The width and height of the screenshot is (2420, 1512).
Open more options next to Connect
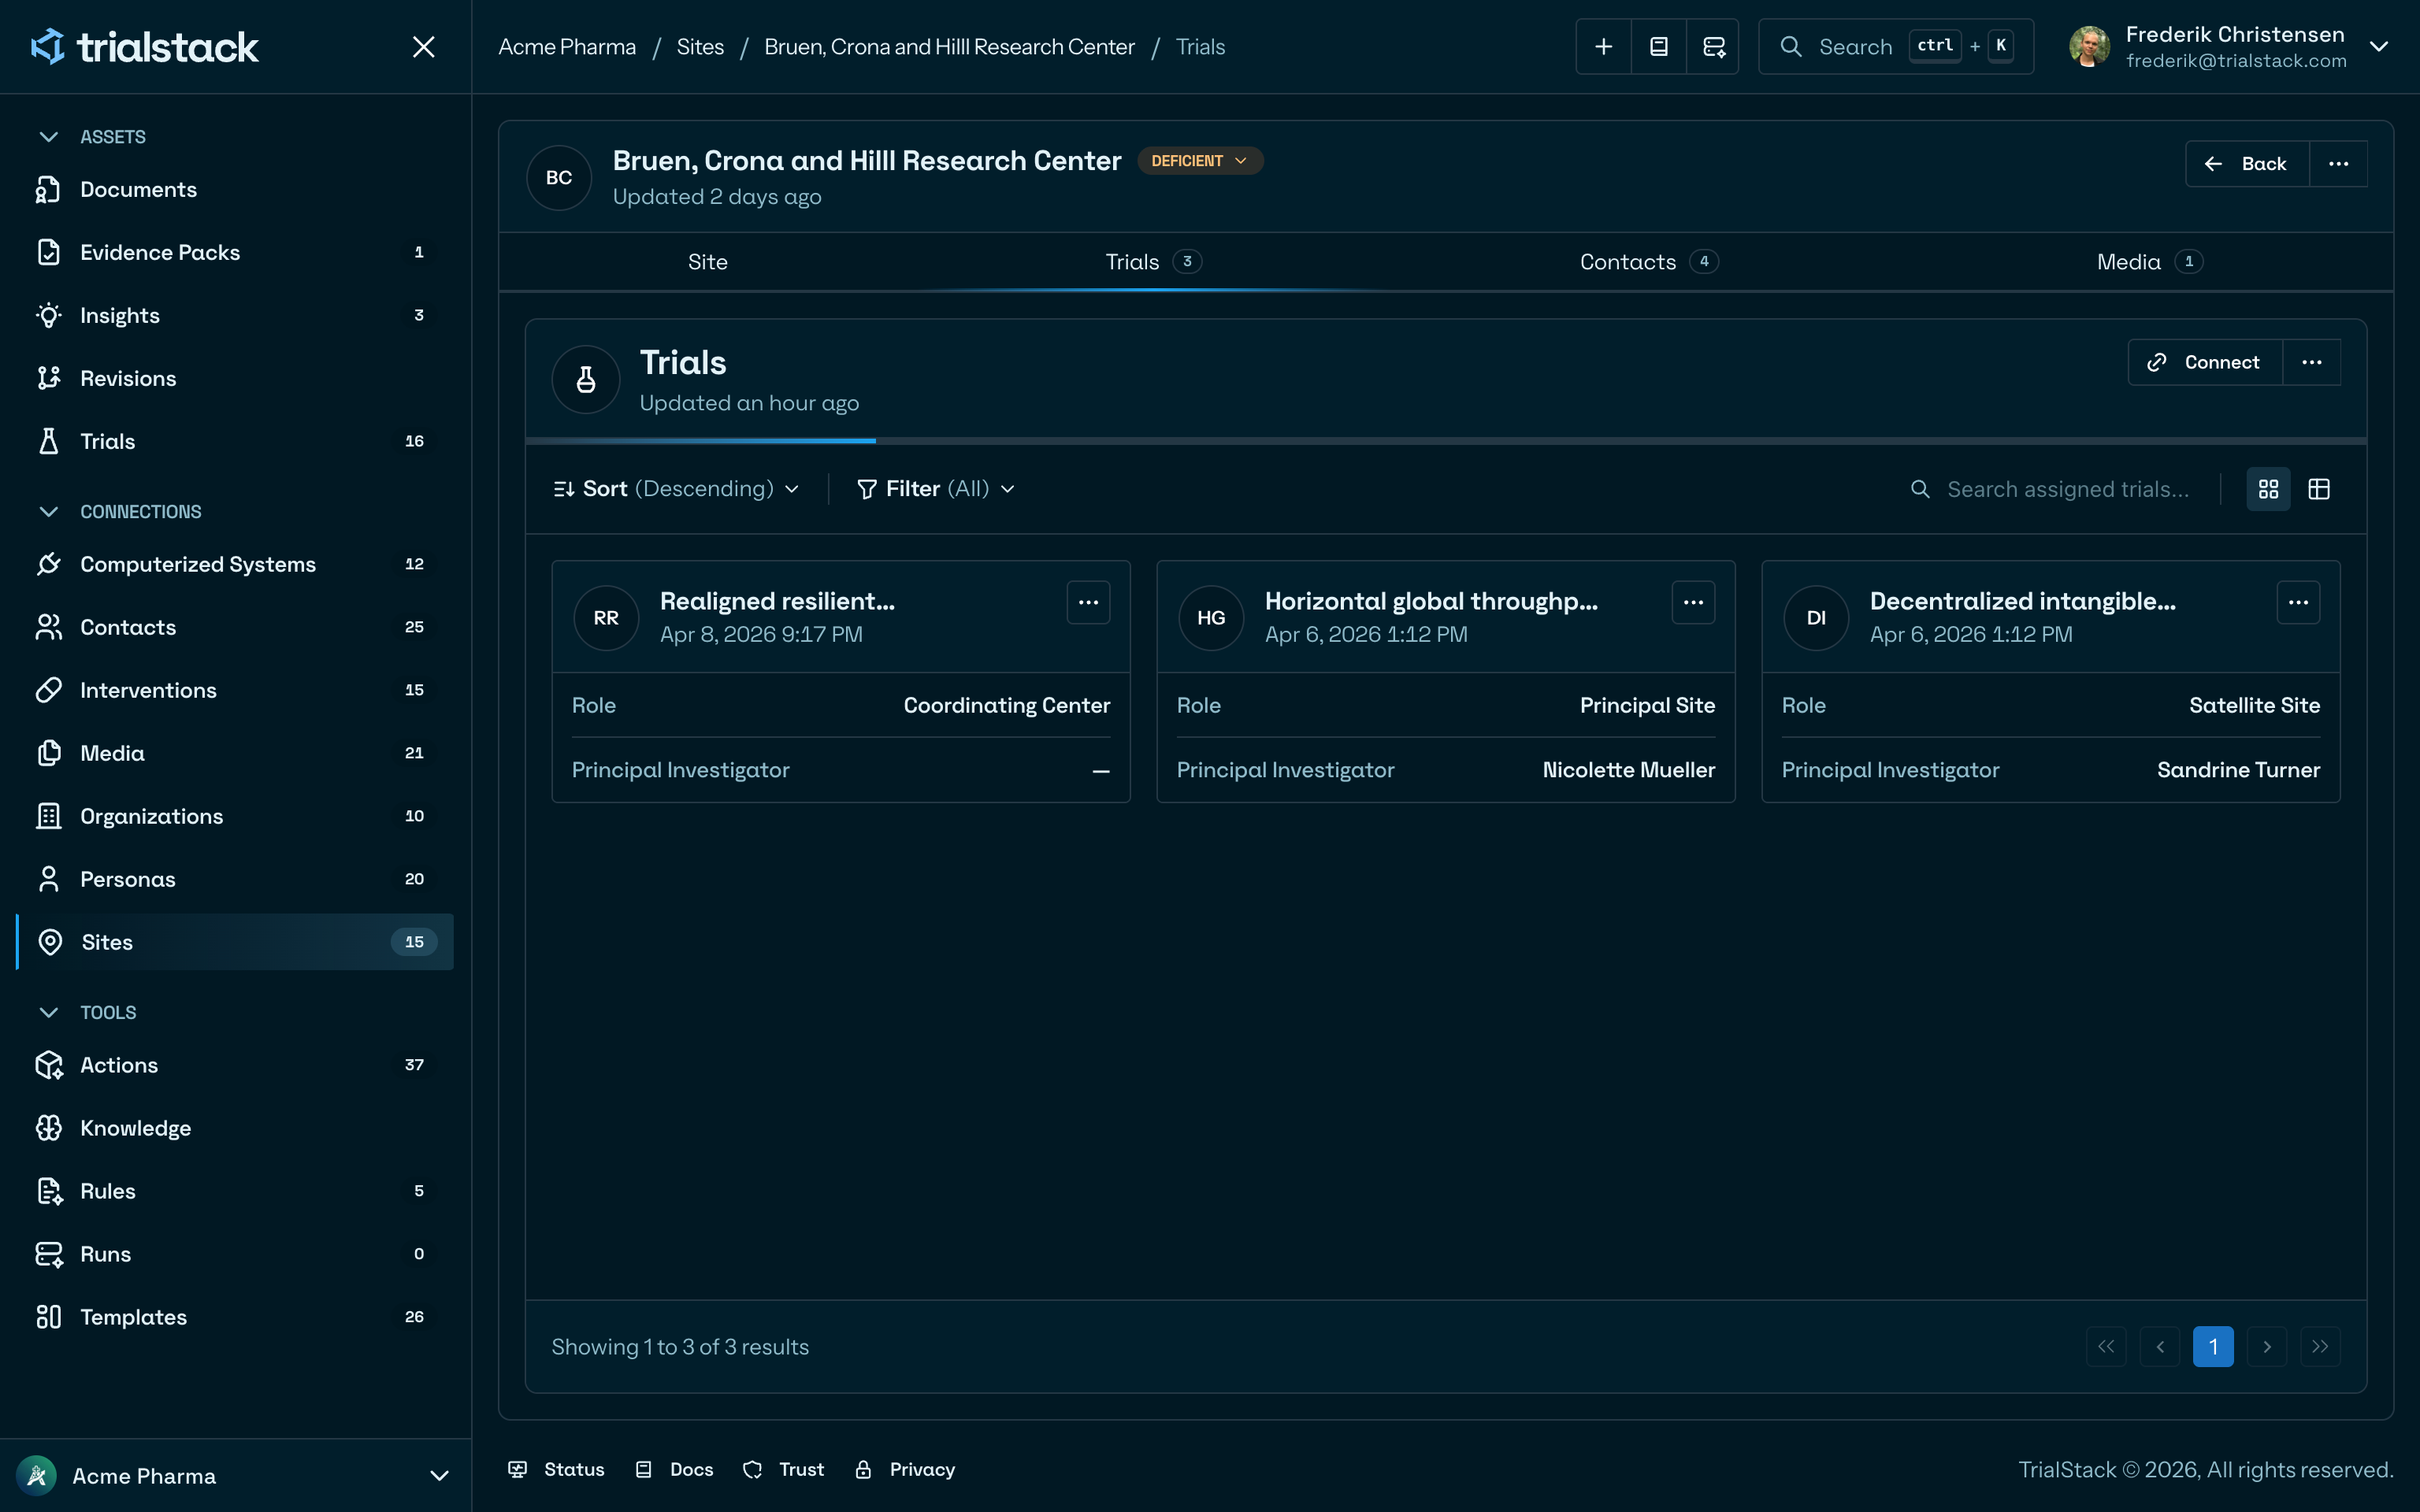pos(2312,362)
